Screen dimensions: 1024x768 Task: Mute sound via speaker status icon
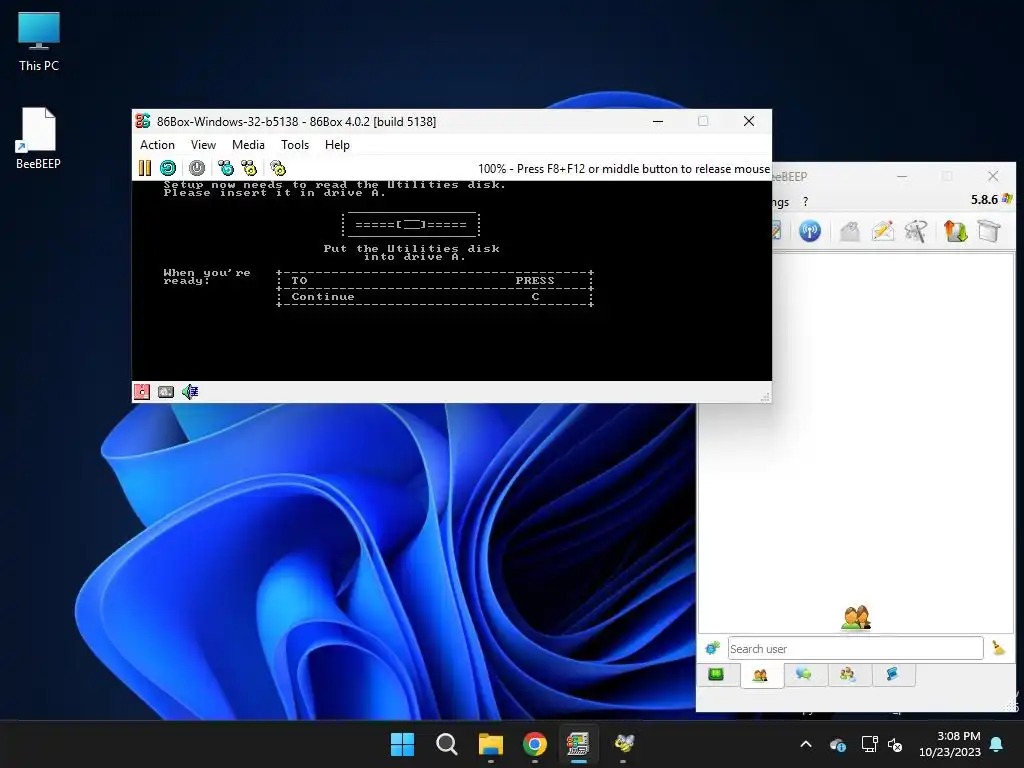(190, 392)
